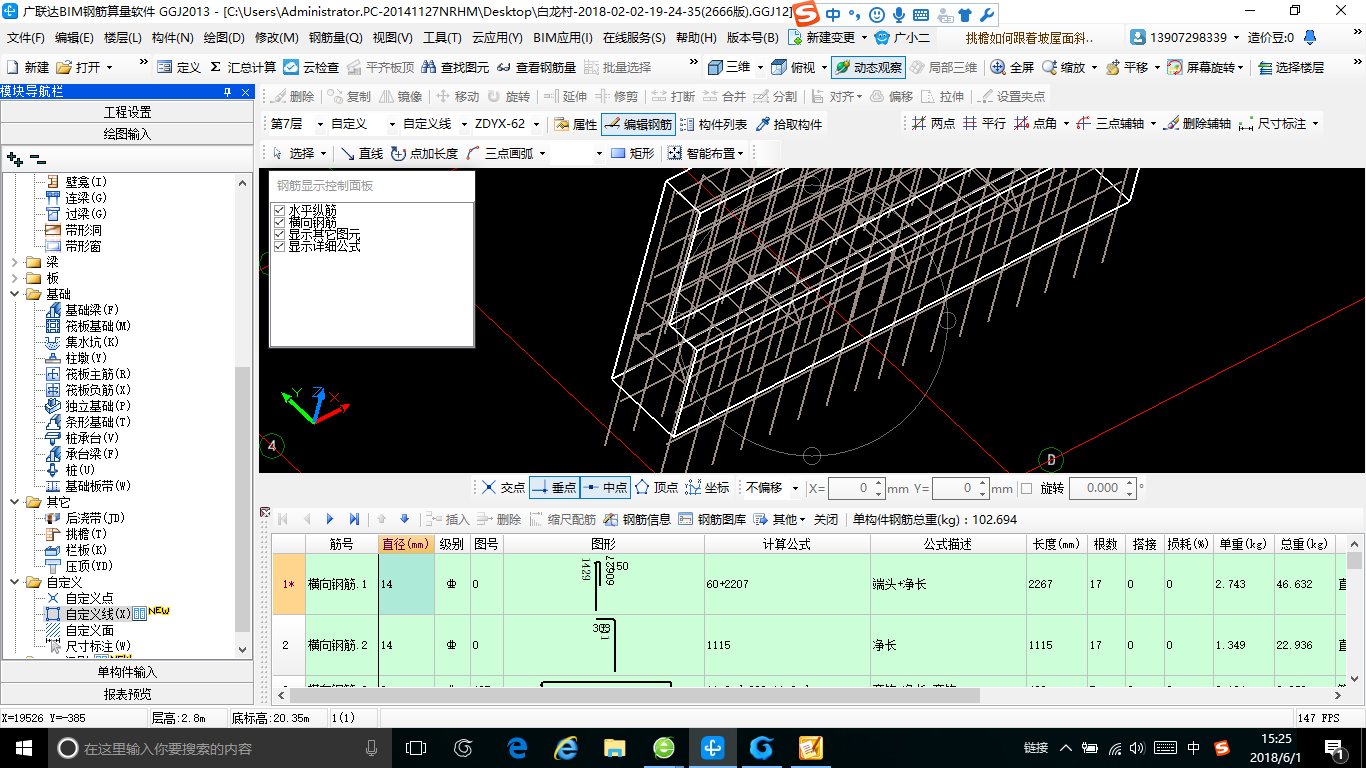Toggle 显示详细公式 checkbox
1366x768 pixels.
280,246
